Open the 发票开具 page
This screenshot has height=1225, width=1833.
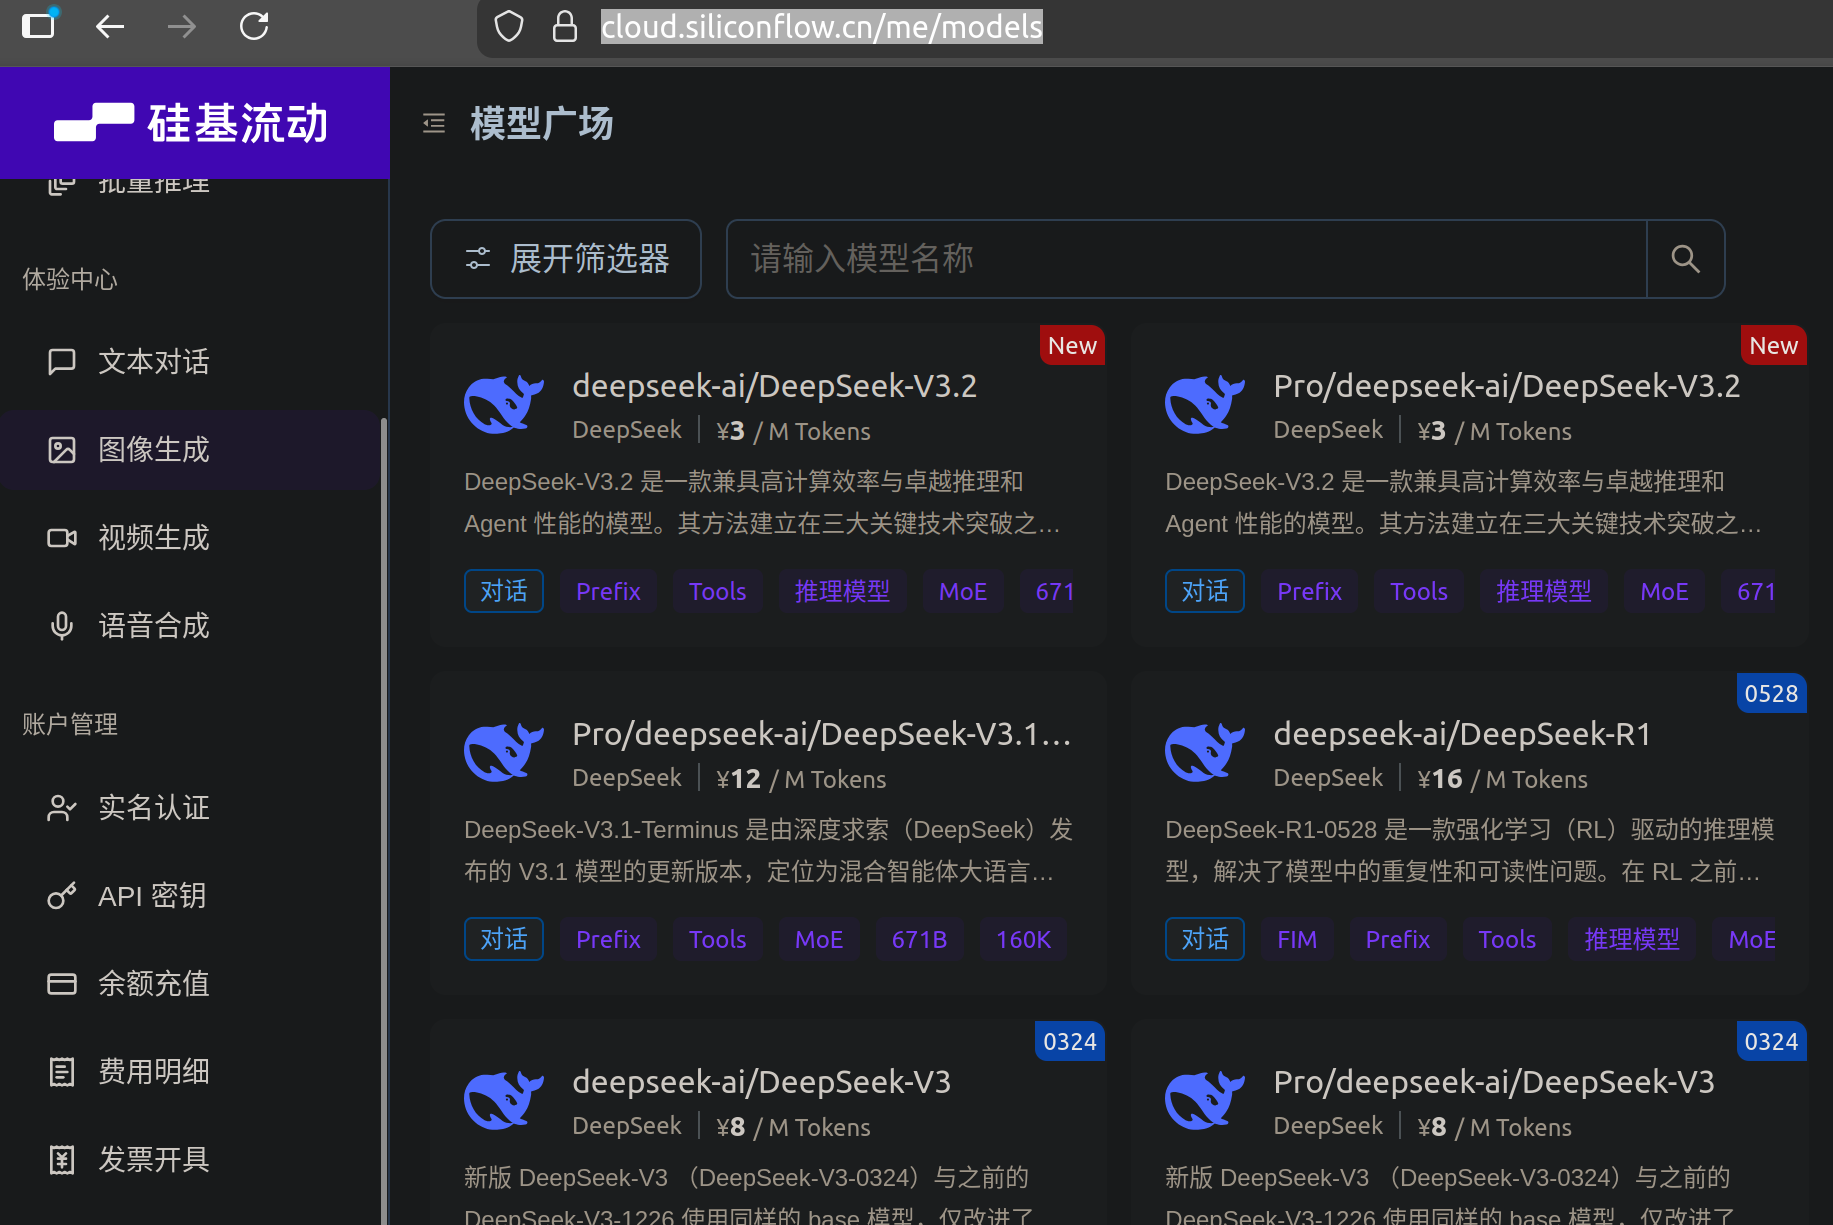[x=152, y=1159]
